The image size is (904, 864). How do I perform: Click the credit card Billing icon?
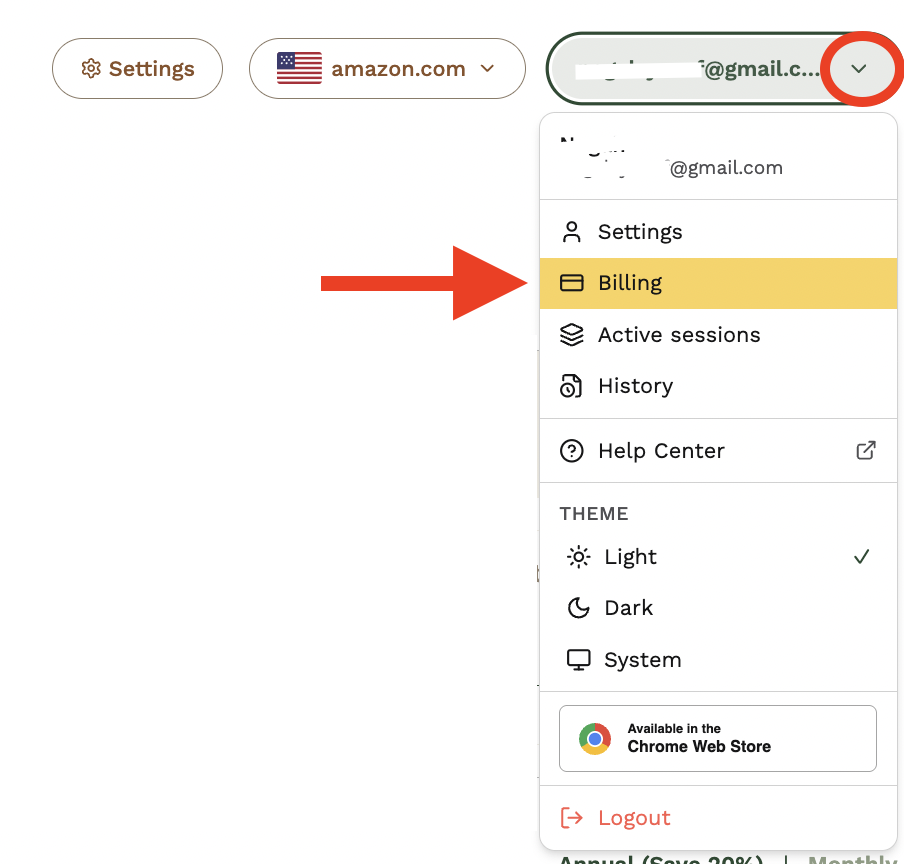pos(571,283)
